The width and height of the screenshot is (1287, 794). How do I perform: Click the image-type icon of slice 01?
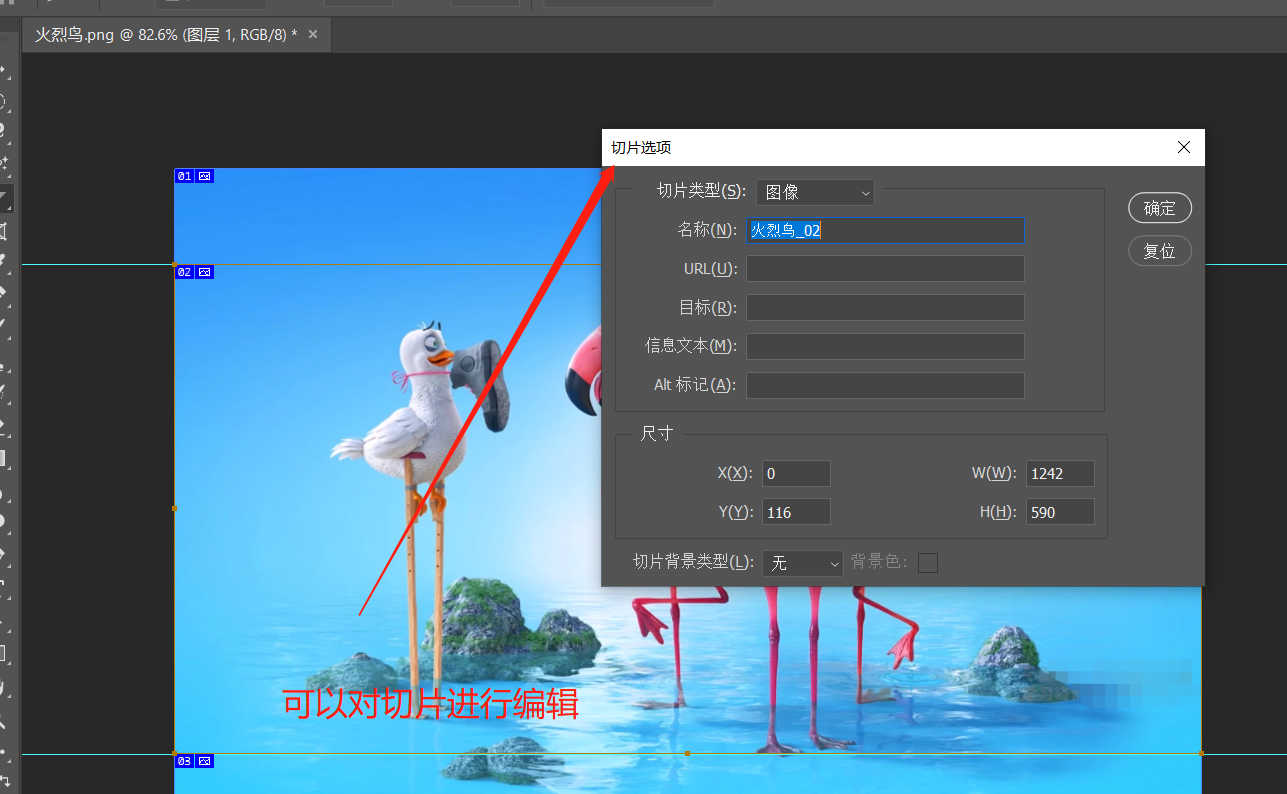tap(204, 176)
